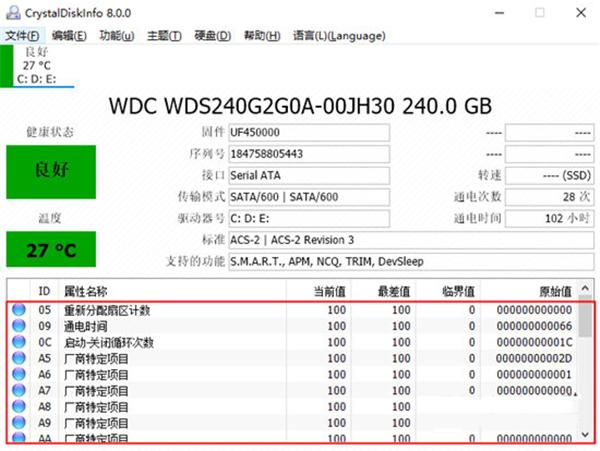Click the blue status orb for attribute A6

coord(19,374)
